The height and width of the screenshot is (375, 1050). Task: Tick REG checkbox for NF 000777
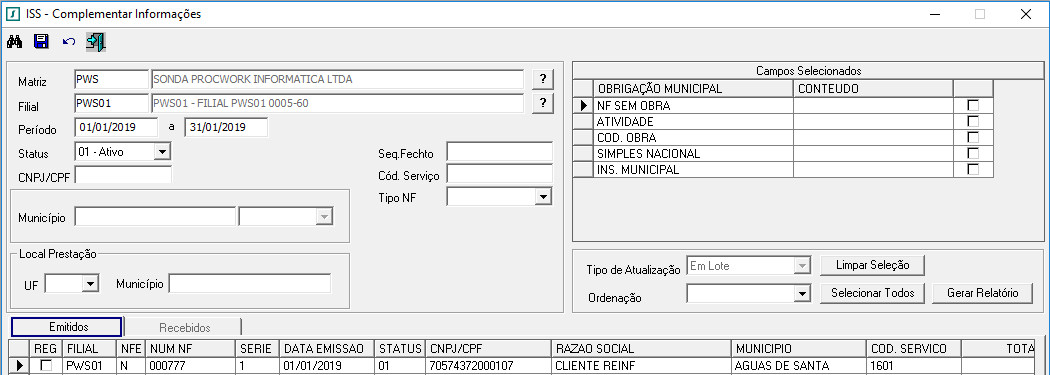46,366
